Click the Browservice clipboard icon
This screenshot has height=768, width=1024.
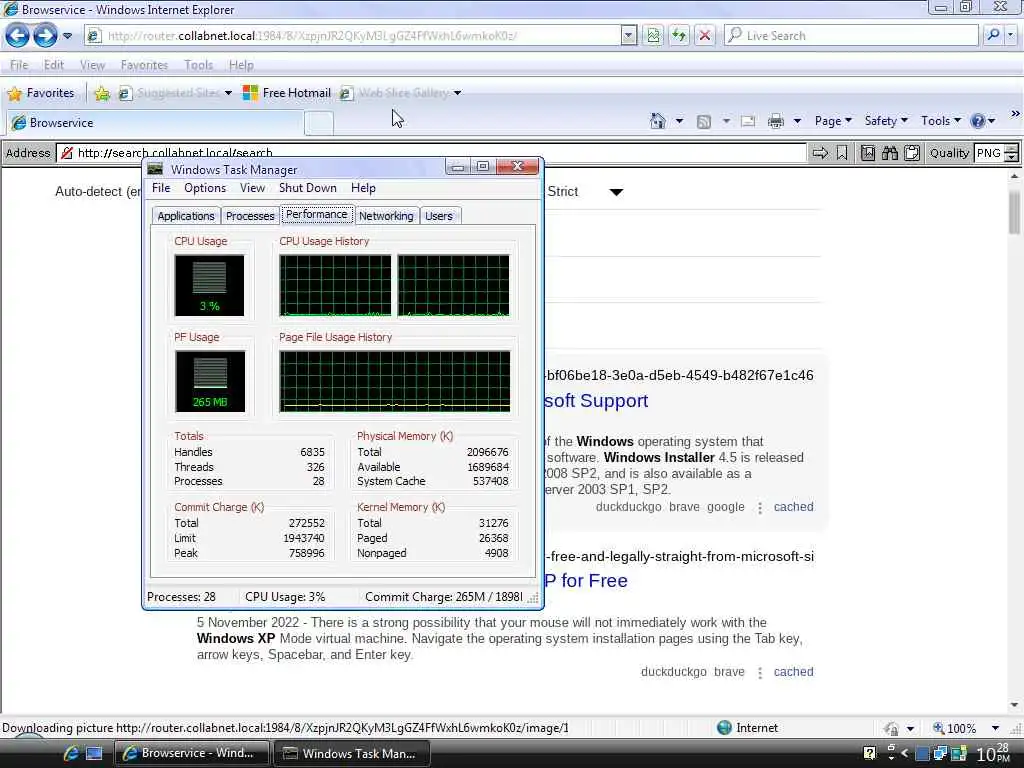(x=912, y=153)
